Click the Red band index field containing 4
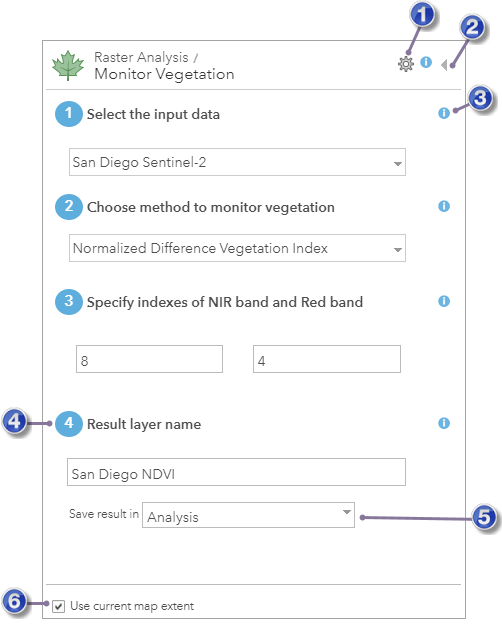The image size is (502, 634). coord(327,359)
